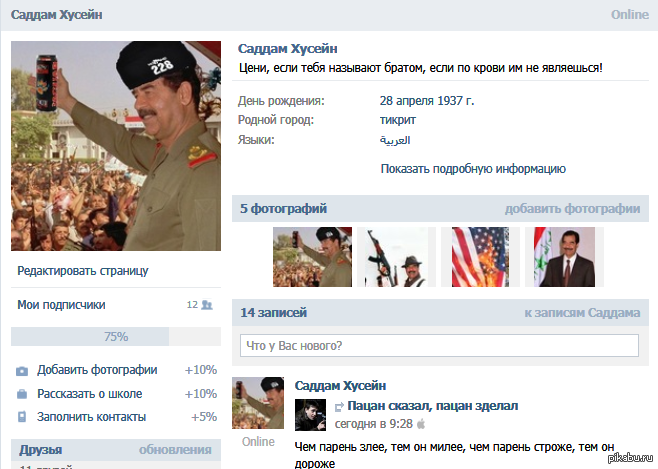Image resolution: width=658 pixels, height=469 pixels.
Task: Open the burning flag photo thumbnail
Action: point(480,257)
